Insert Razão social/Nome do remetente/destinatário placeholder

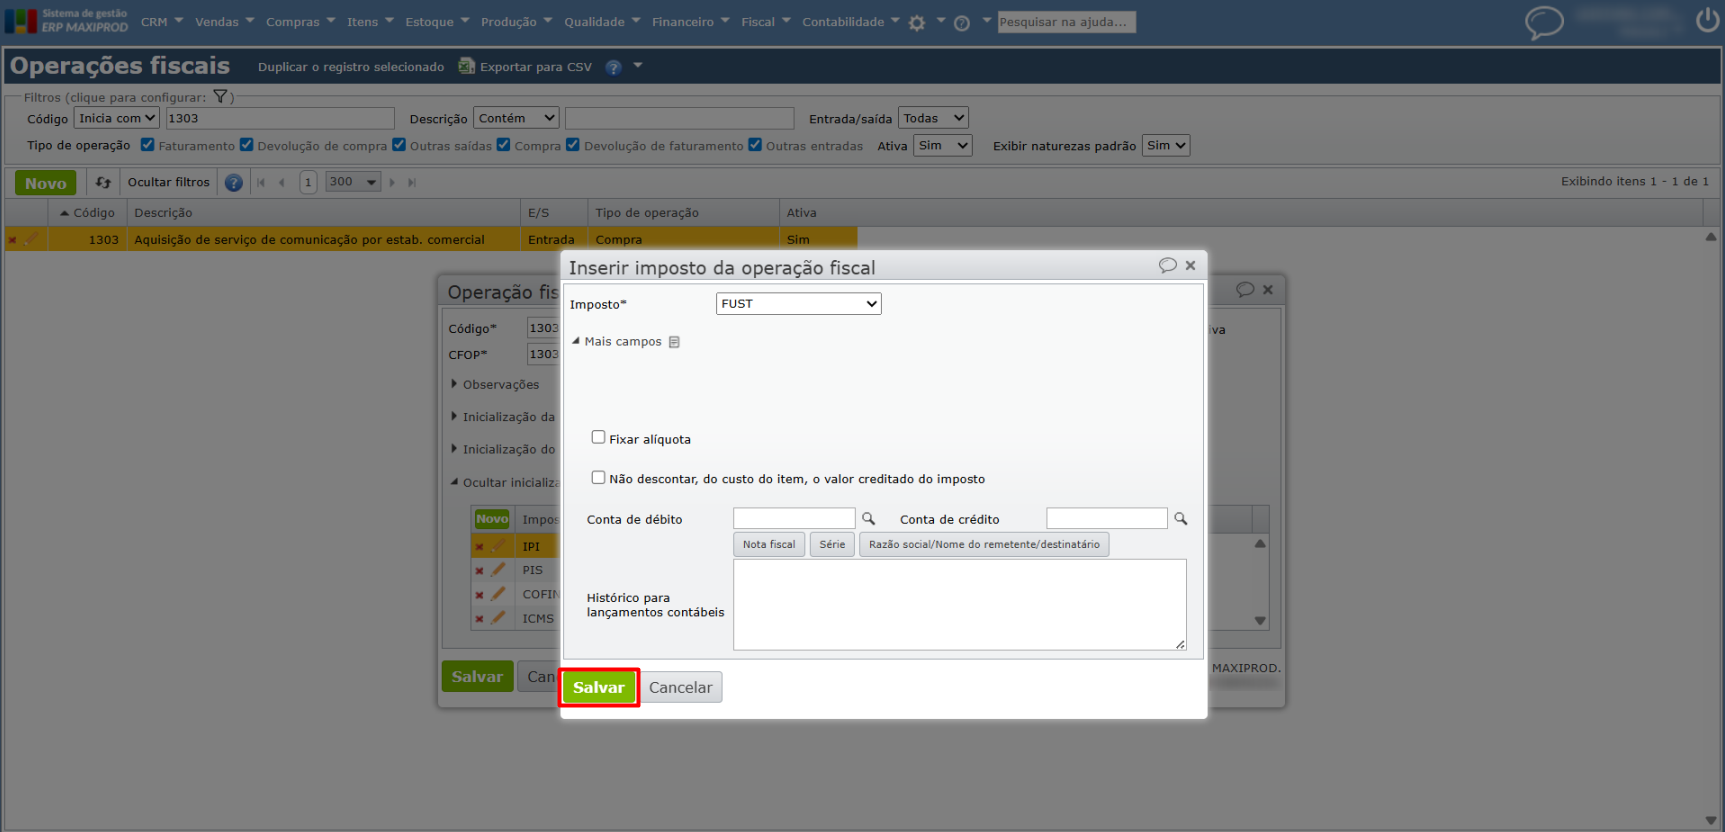[984, 545]
